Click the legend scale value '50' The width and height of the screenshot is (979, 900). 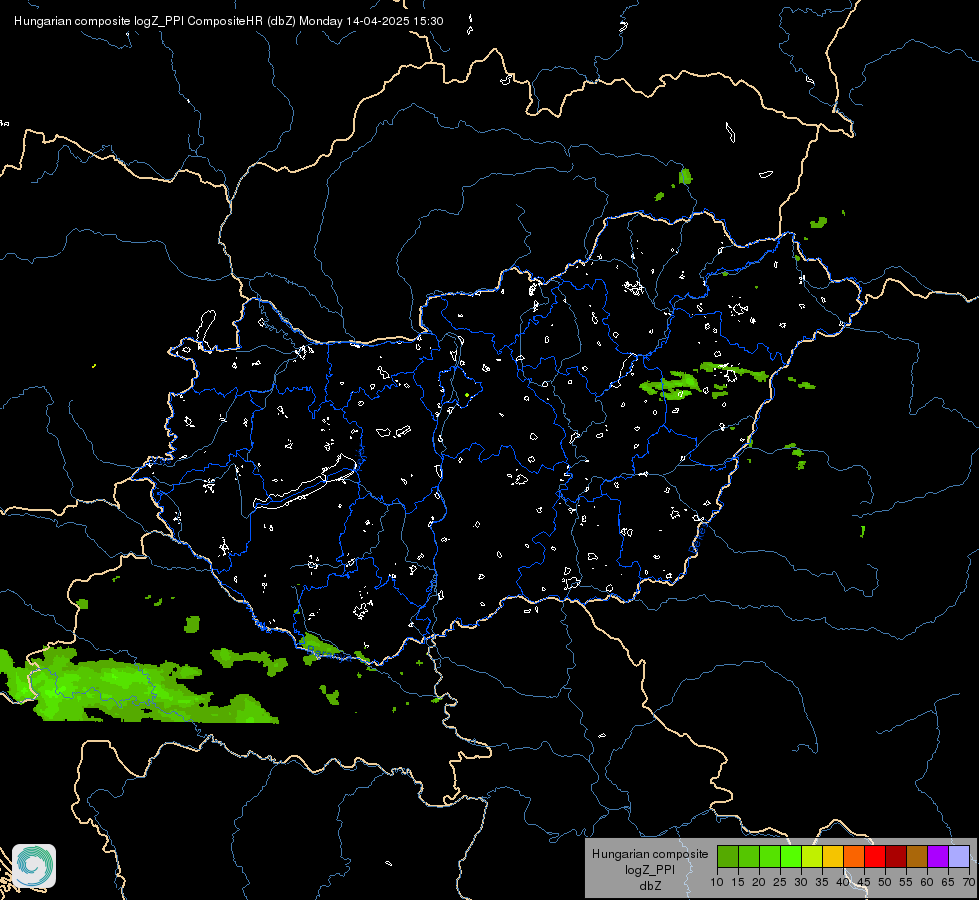coord(885,882)
